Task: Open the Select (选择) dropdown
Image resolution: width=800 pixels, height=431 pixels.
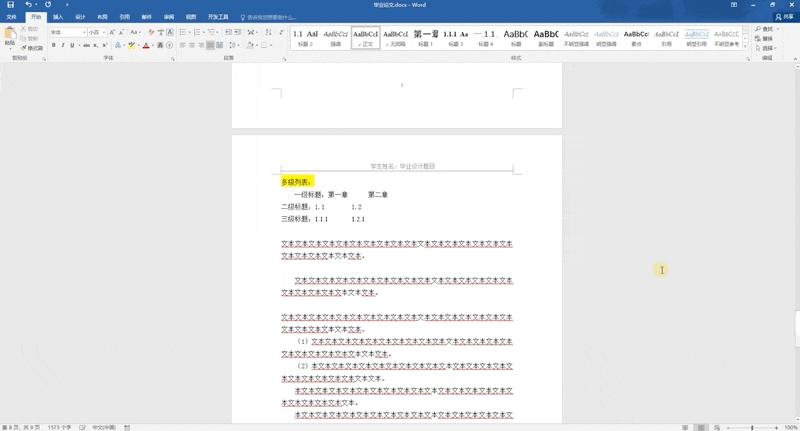Action: pos(768,48)
